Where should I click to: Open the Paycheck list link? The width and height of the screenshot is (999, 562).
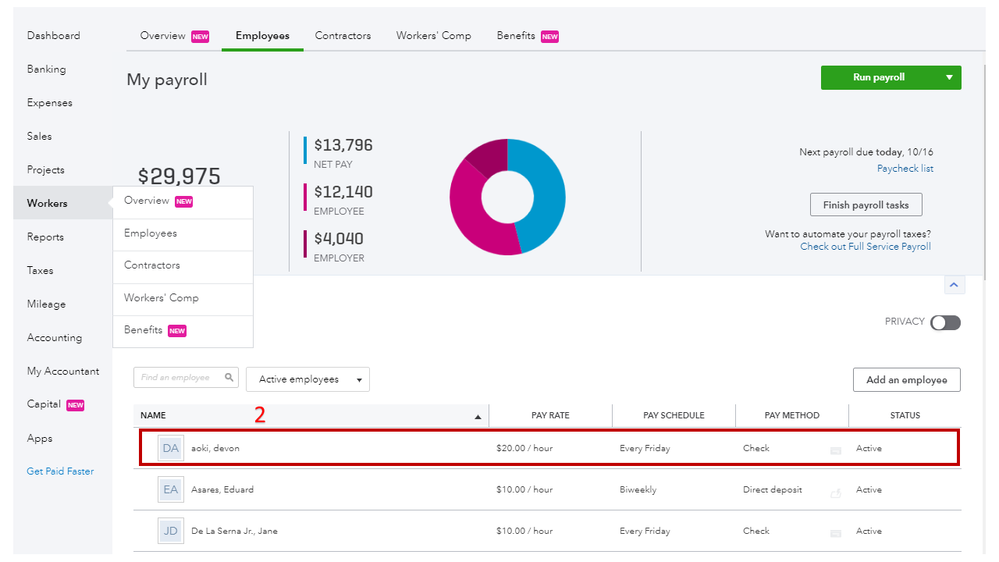pos(904,169)
